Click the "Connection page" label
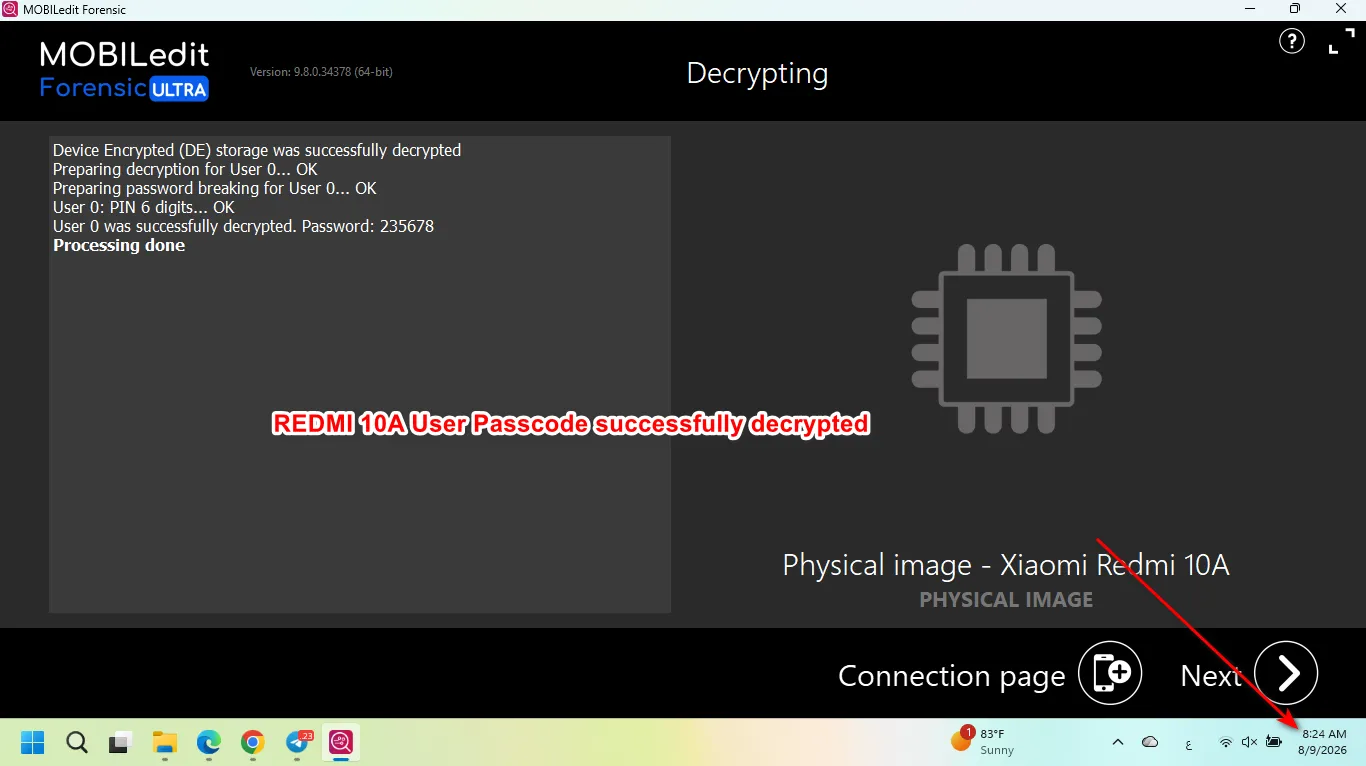The width and height of the screenshot is (1366, 766). click(952, 676)
